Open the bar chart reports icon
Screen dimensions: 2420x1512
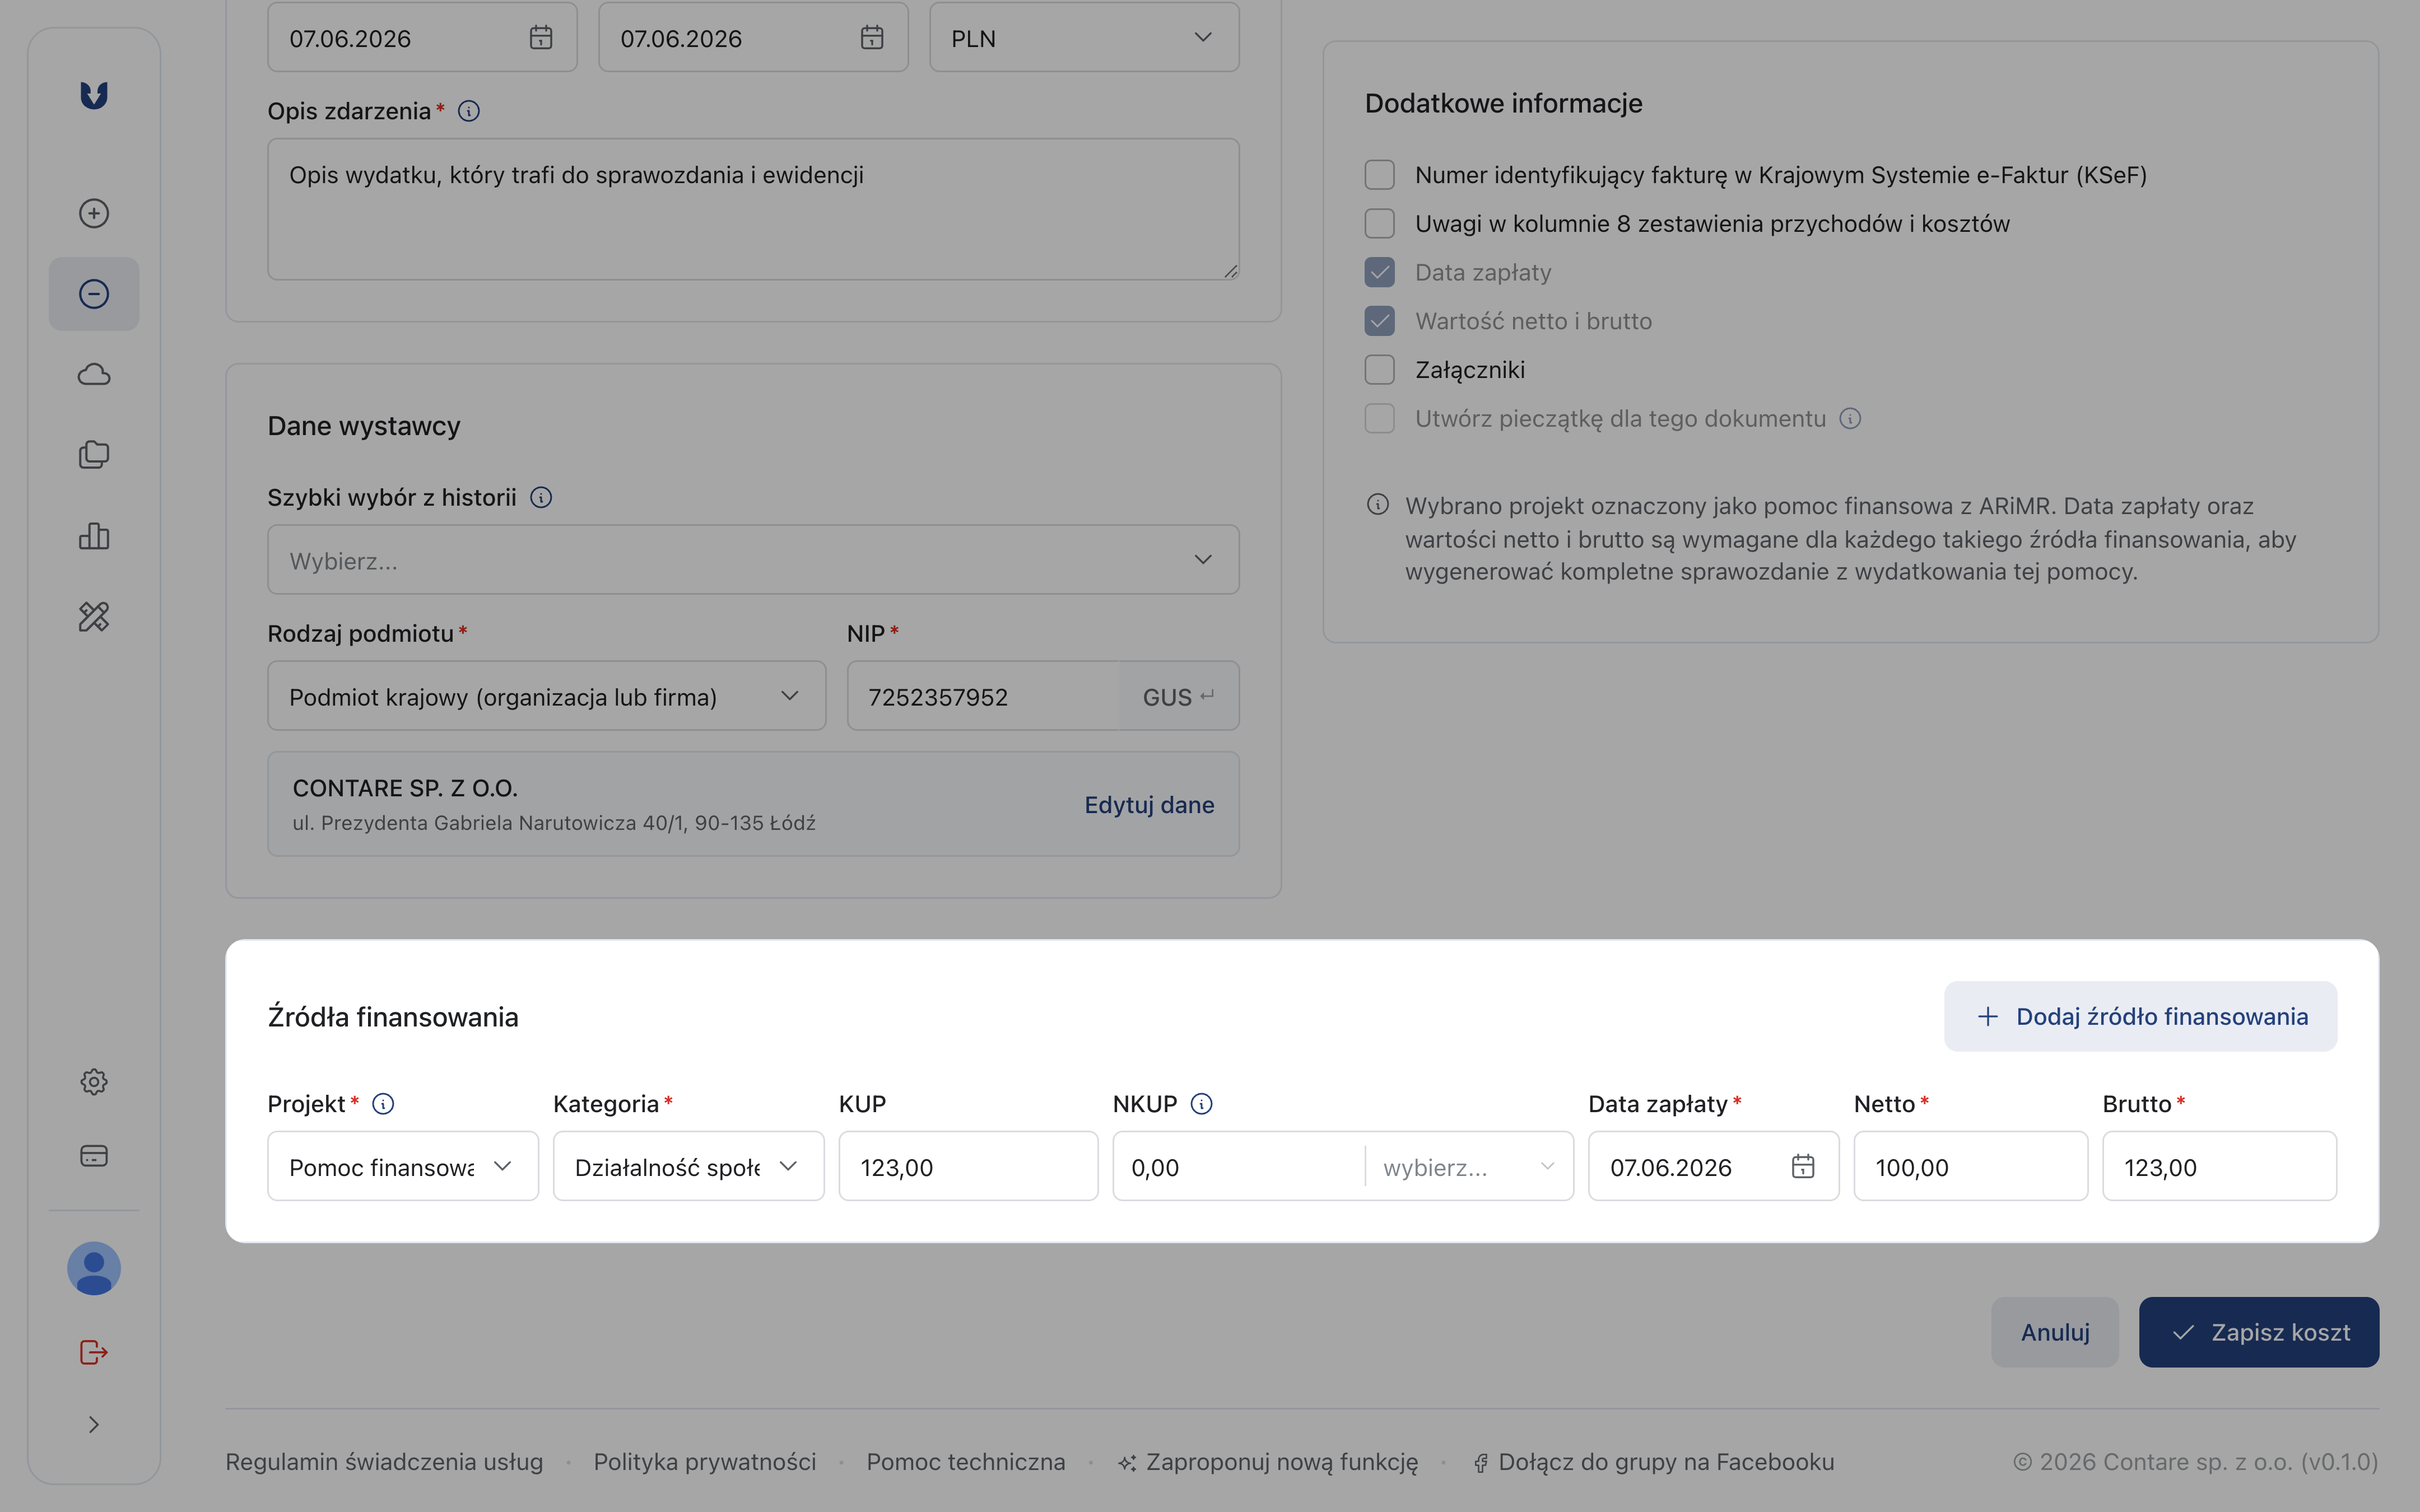94,536
